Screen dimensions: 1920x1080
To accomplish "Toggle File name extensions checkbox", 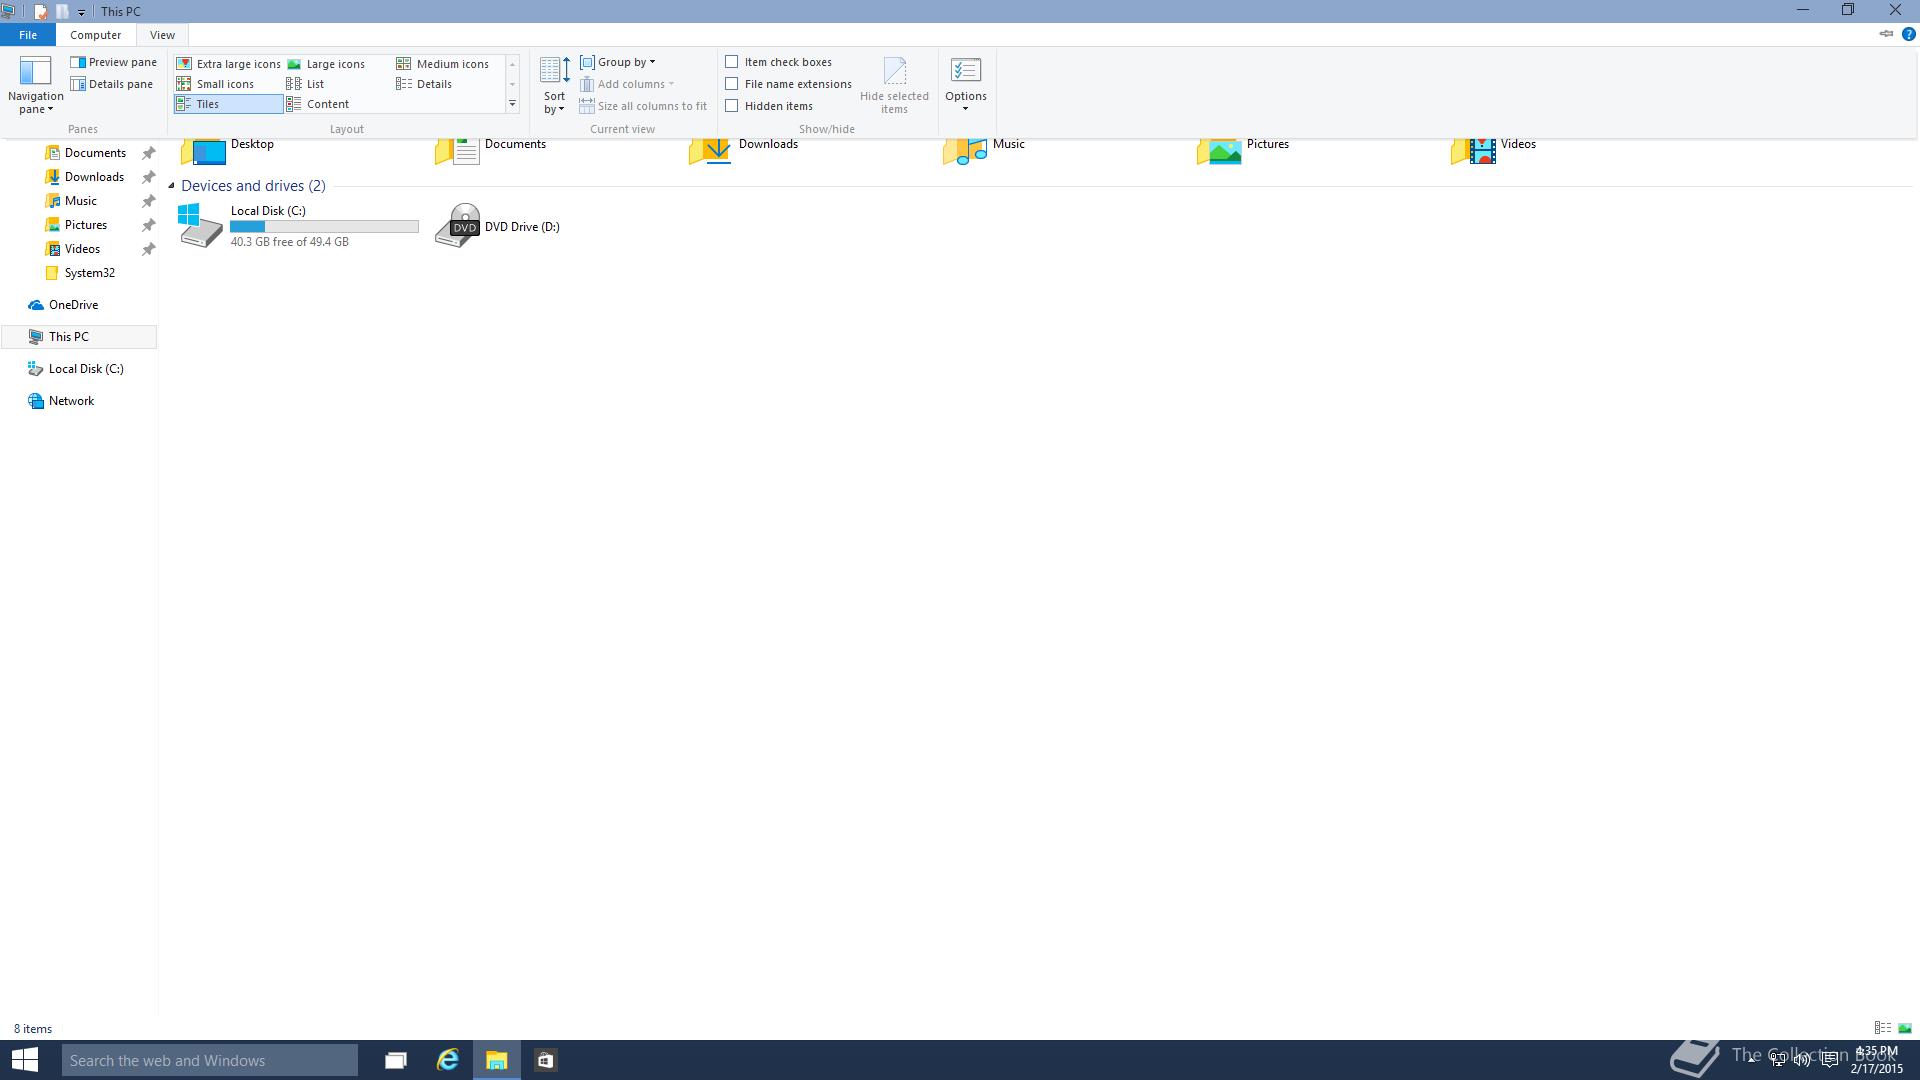I will (732, 84).
